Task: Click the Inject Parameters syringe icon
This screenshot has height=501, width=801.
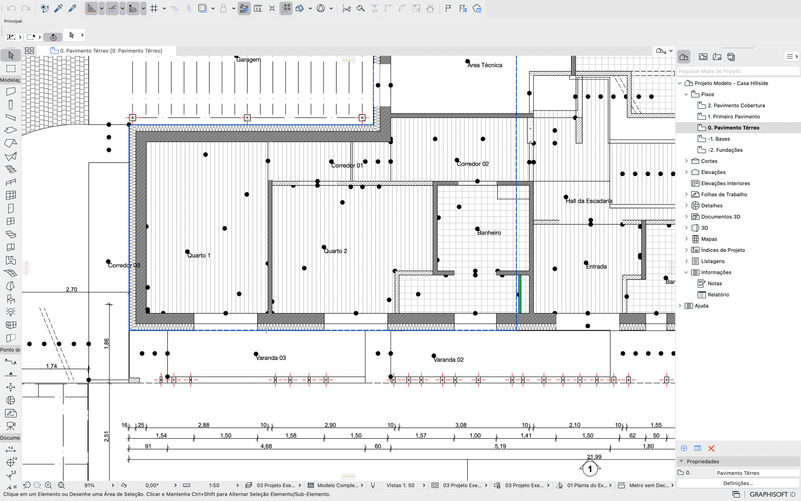Action: (x=72, y=9)
